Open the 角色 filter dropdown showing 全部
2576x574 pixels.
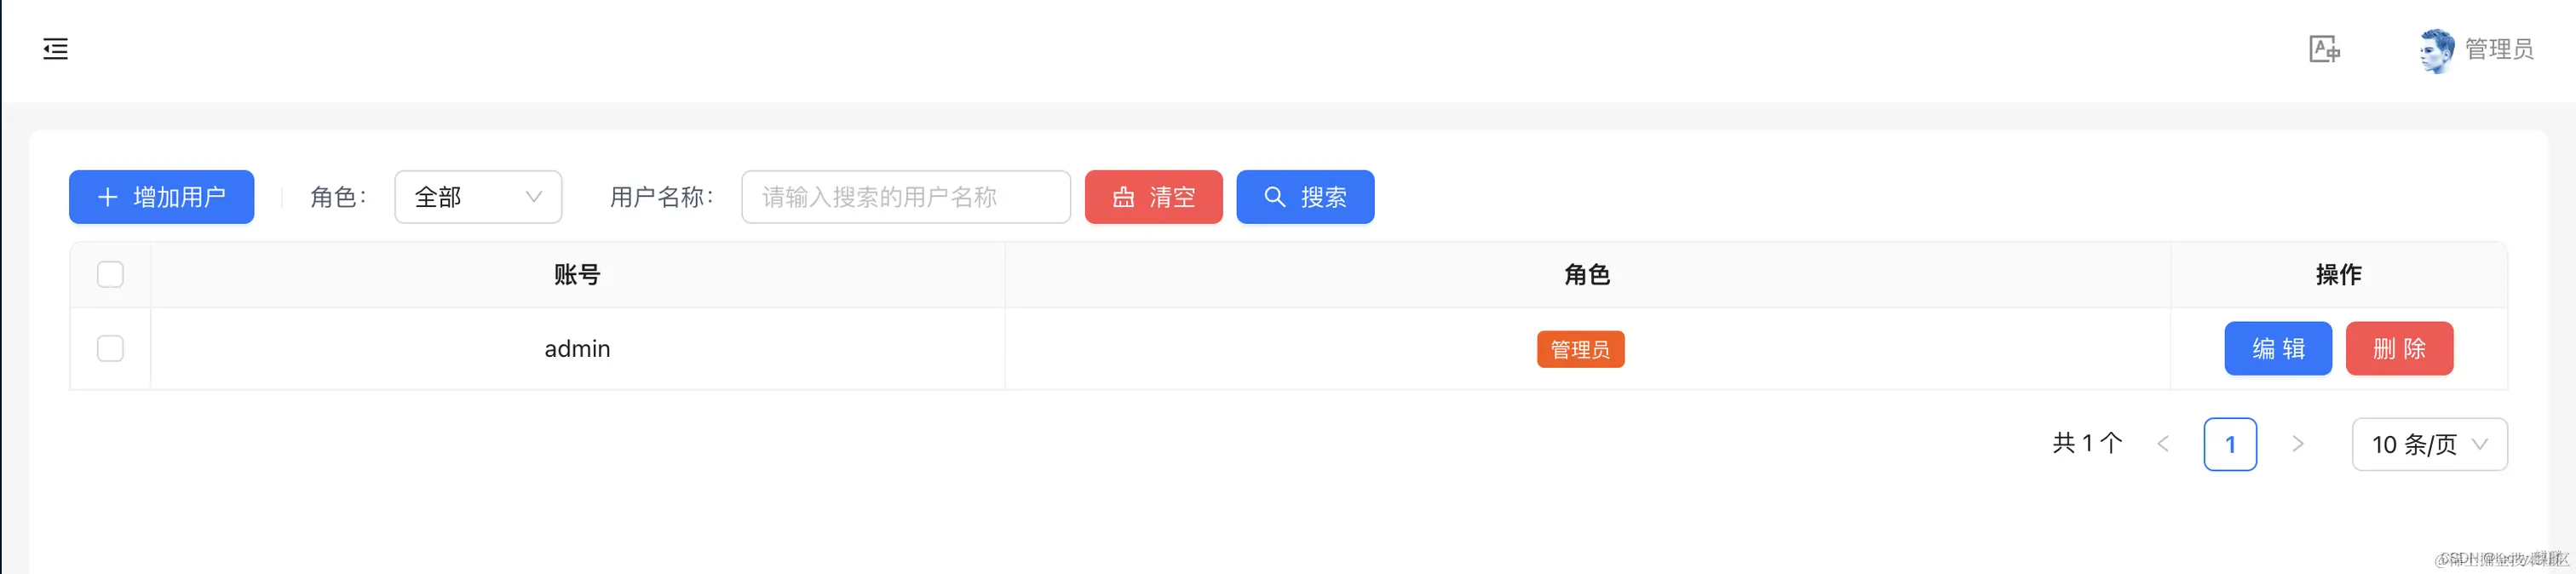tap(477, 197)
